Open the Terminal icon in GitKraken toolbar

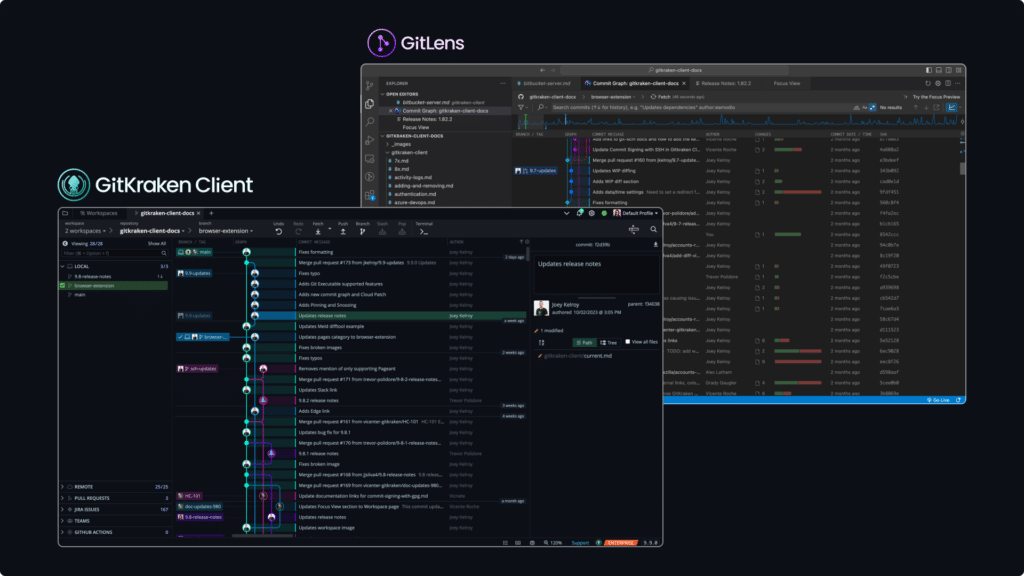coord(423,231)
